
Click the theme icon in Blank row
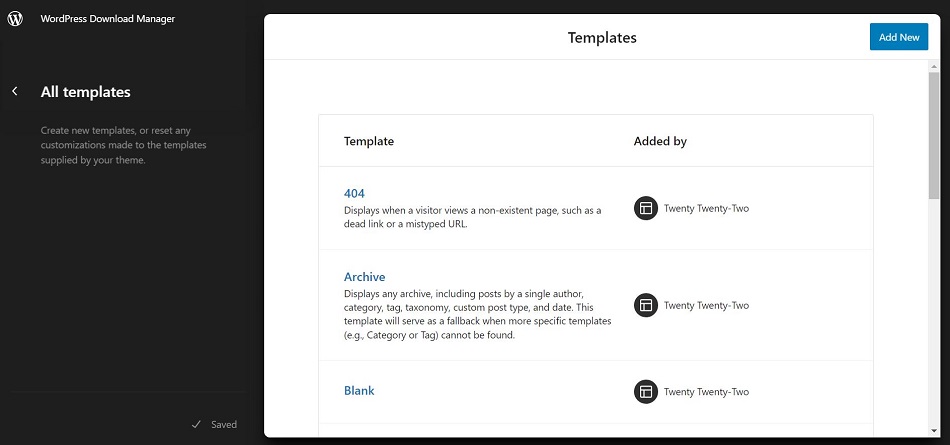(x=646, y=392)
